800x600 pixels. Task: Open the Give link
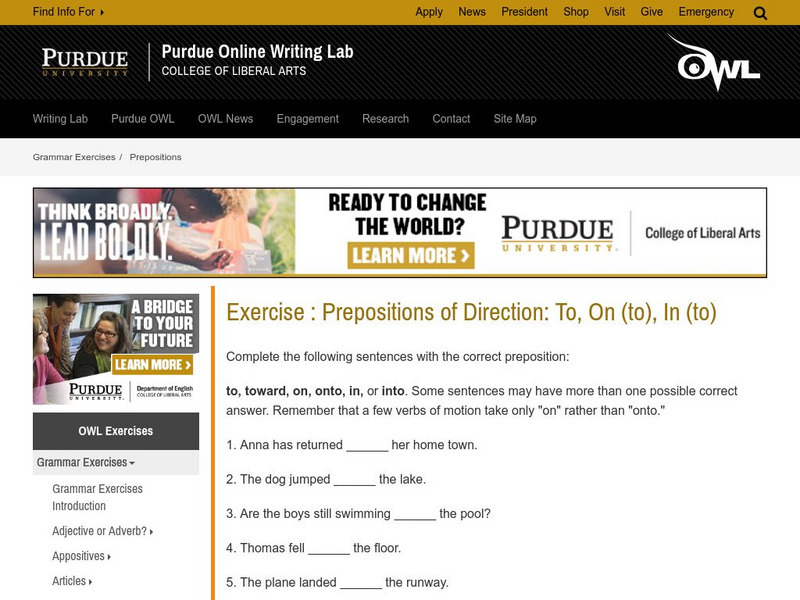click(x=652, y=12)
